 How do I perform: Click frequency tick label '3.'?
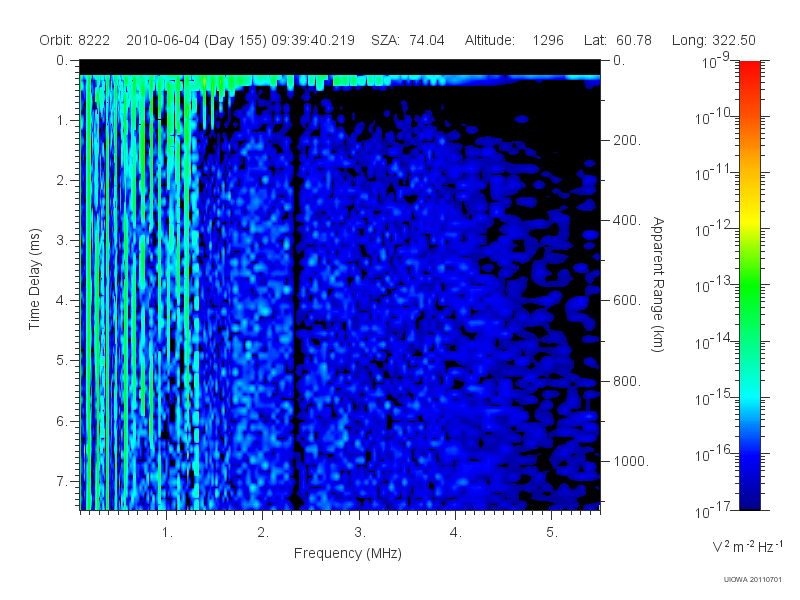pyautogui.click(x=360, y=533)
